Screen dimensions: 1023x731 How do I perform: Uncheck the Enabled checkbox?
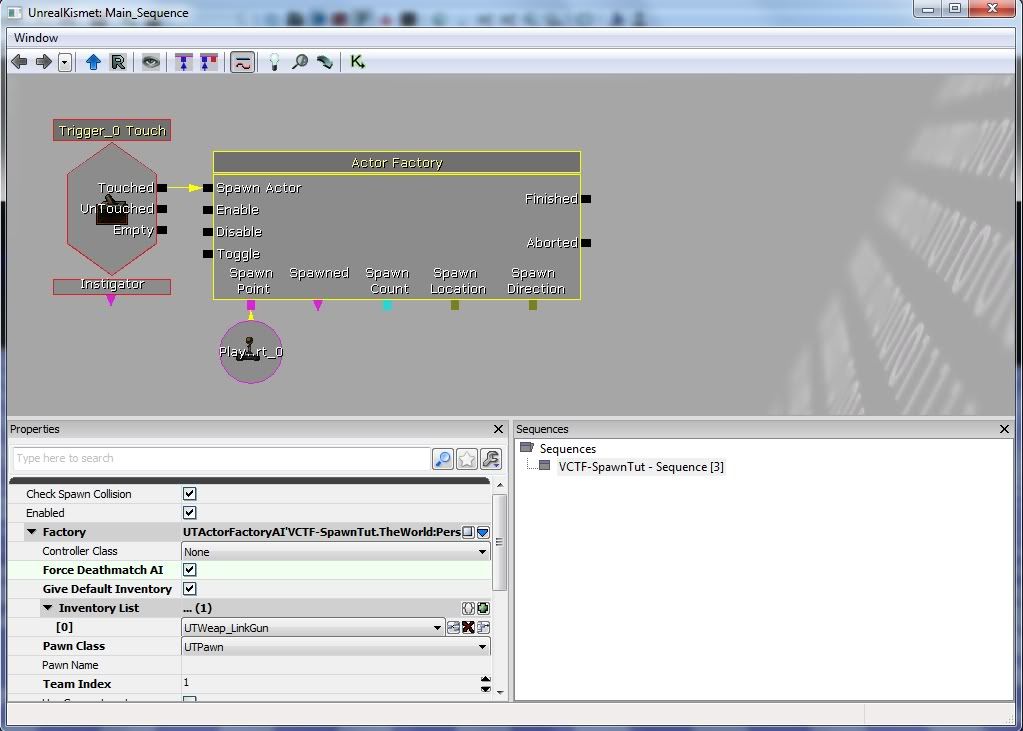tap(190, 513)
